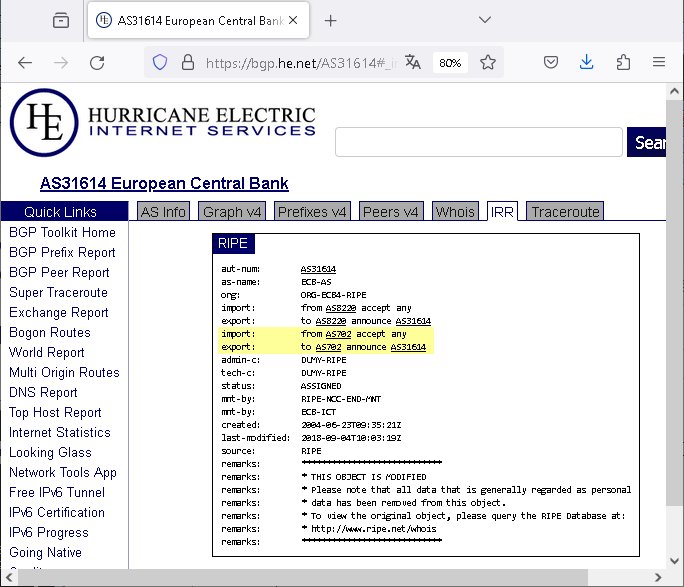
Task: Open Multi Origin Routes link
Action: (x=64, y=372)
